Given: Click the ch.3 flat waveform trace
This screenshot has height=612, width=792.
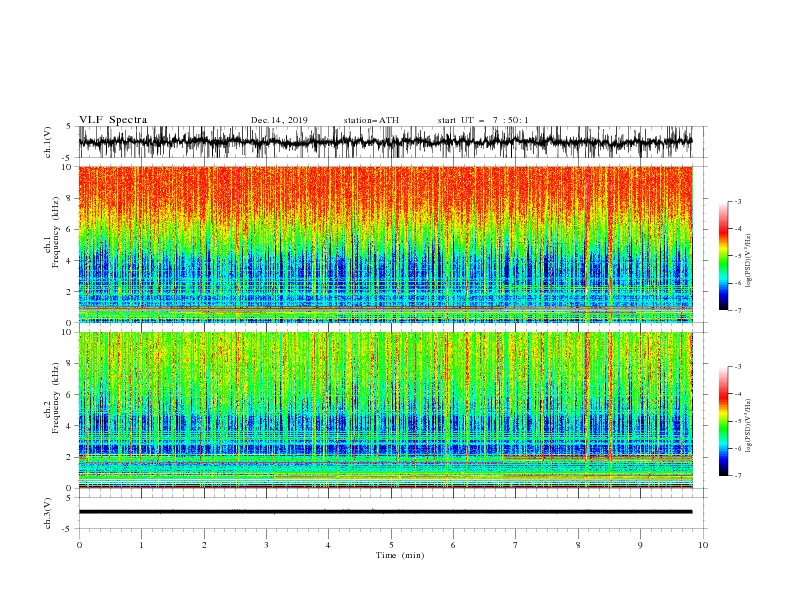Looking at the screenshot, I should click(x=385, y=512).
